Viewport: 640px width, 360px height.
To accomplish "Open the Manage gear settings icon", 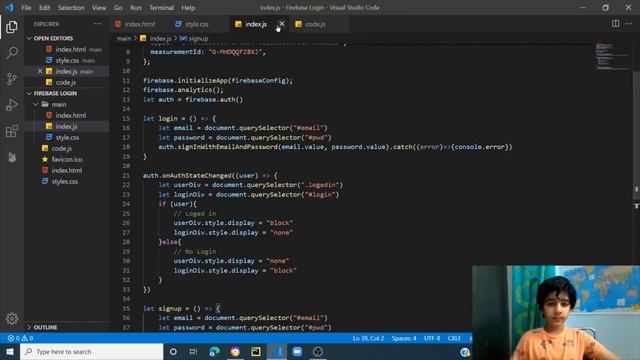I will tap(12, 318).
